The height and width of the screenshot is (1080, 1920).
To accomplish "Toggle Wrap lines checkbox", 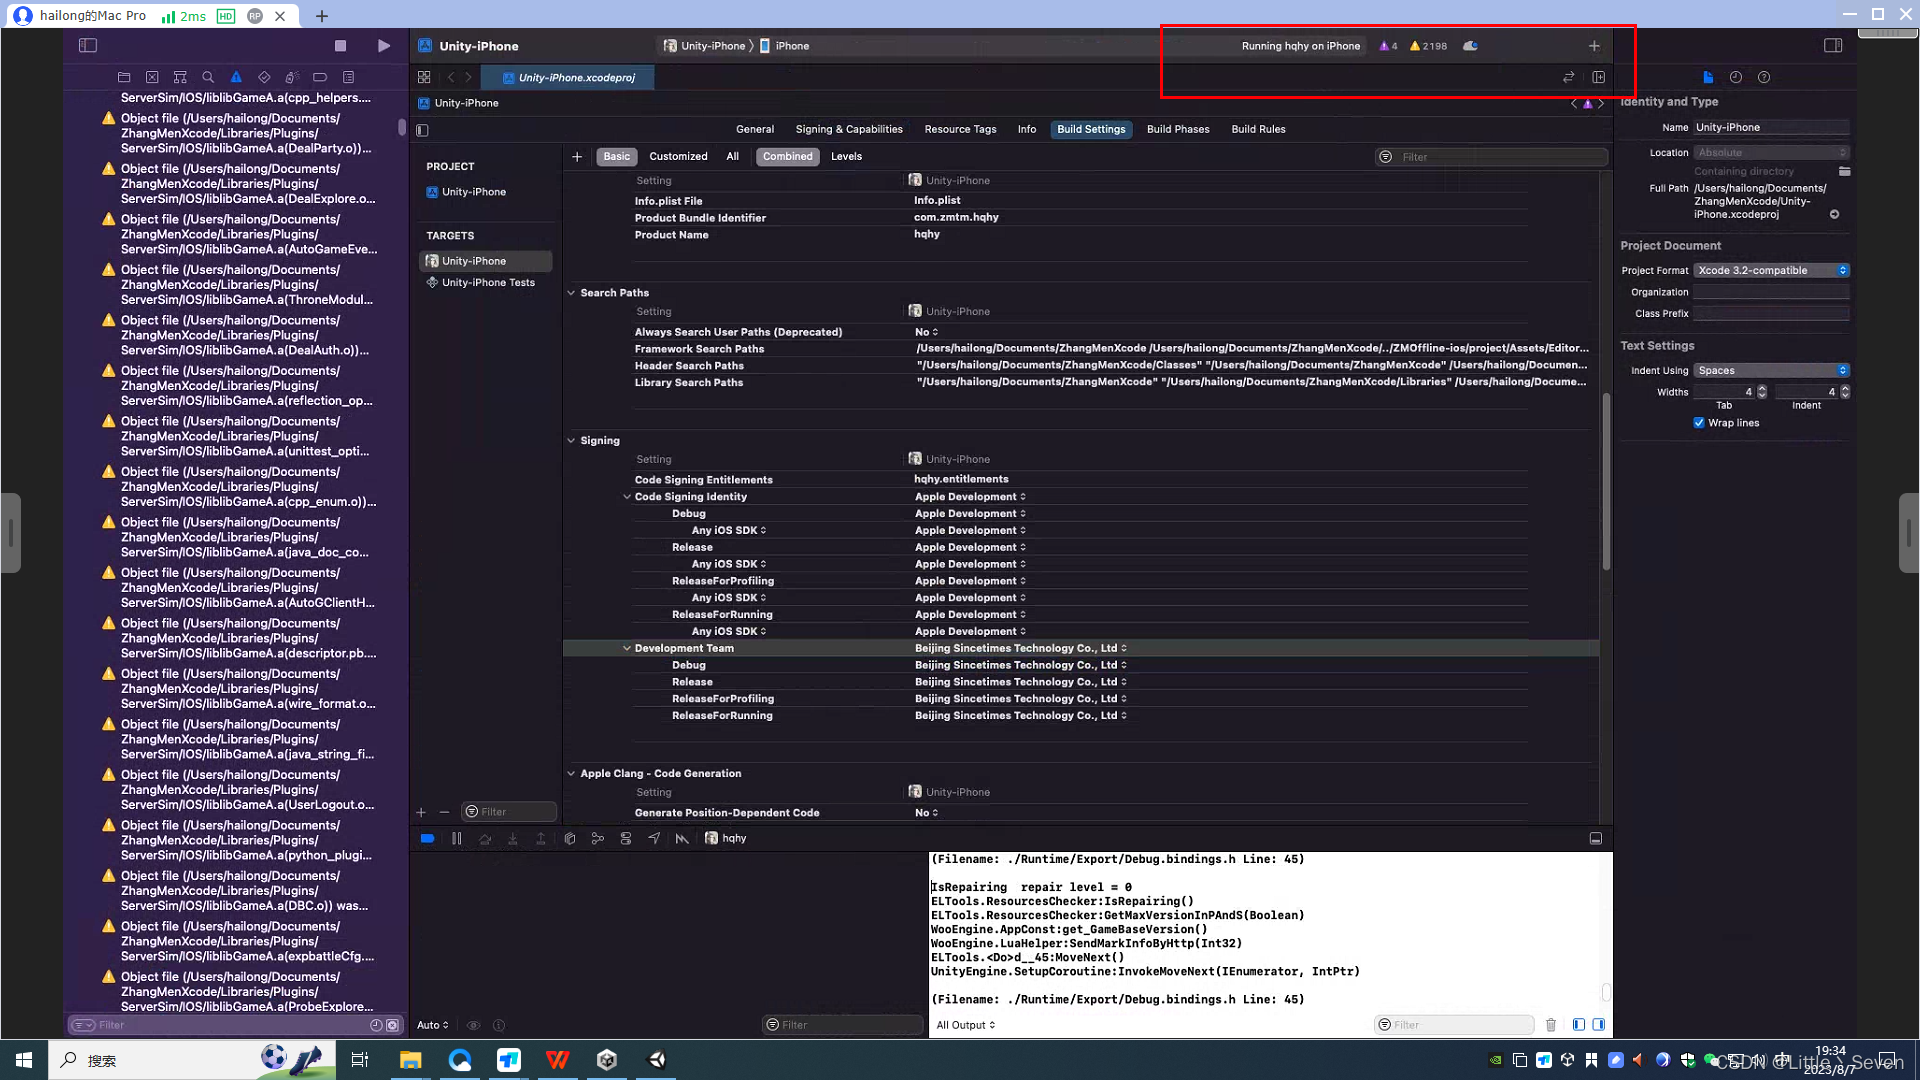I will (x=1699, y=423).
